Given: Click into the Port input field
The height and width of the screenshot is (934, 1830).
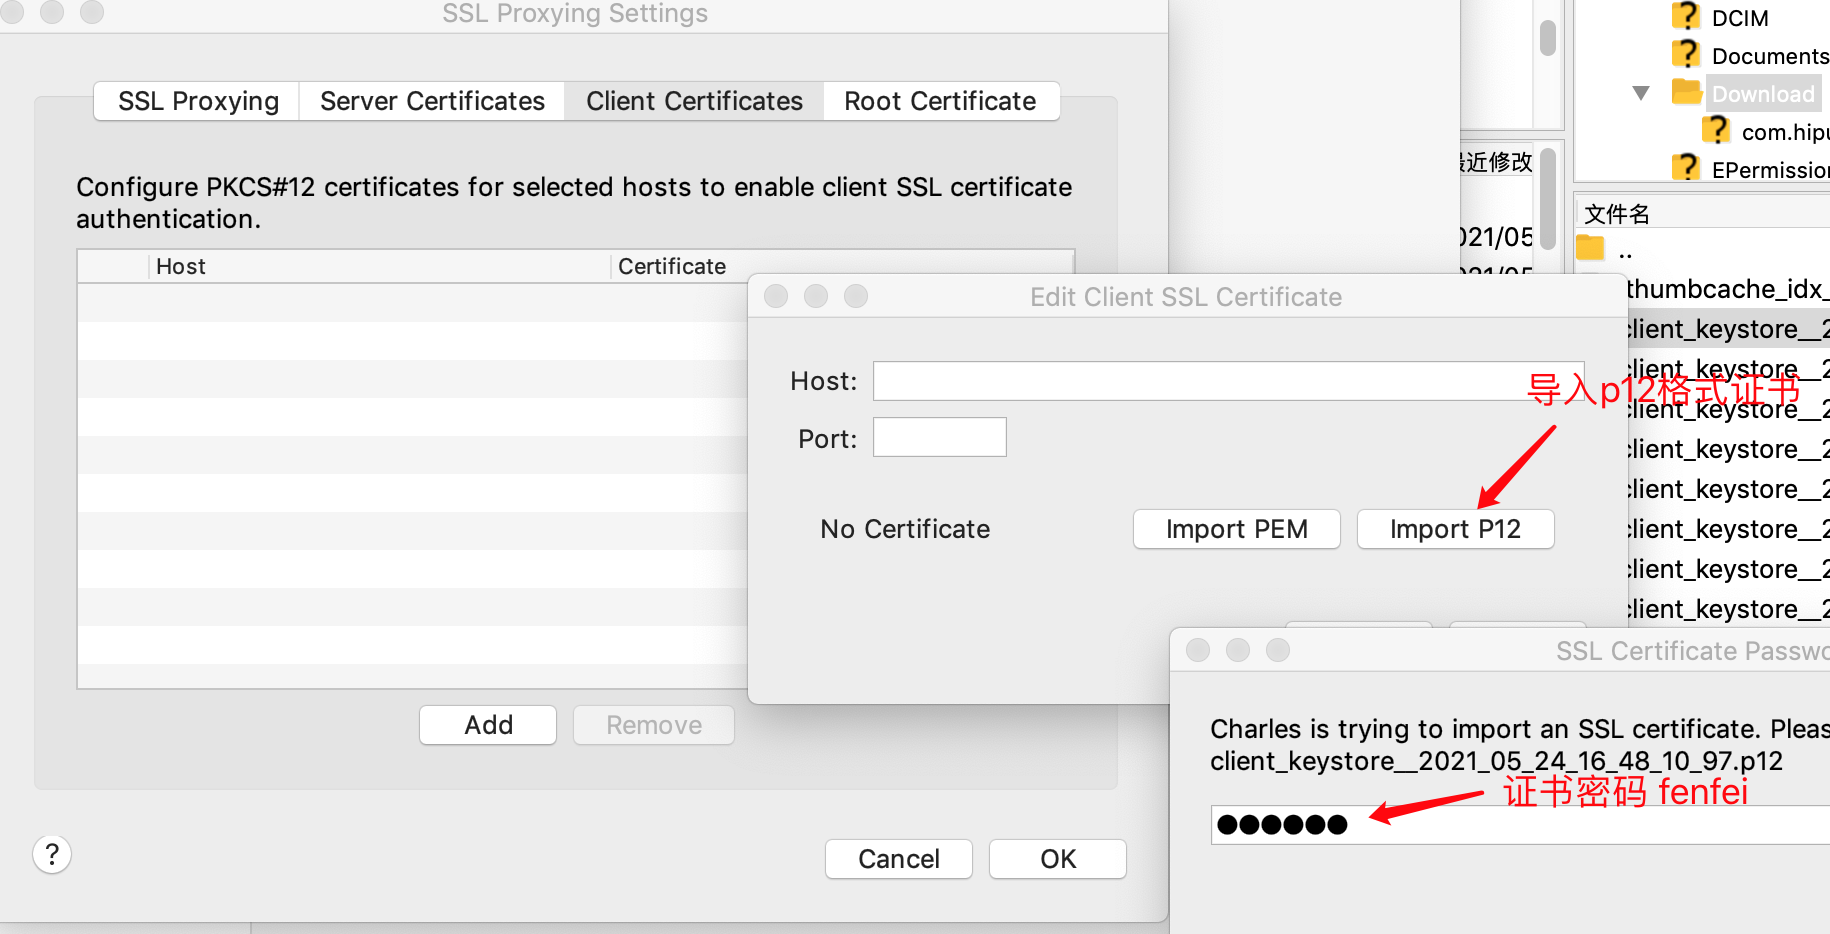Looking at the screenshot, I should point(939,438).
